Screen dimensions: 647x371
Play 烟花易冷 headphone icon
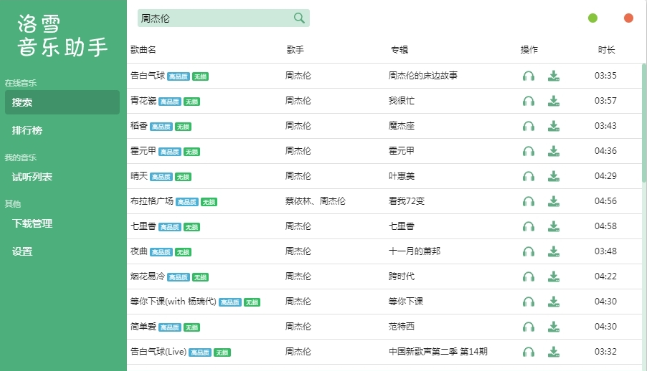pos(529,276)
